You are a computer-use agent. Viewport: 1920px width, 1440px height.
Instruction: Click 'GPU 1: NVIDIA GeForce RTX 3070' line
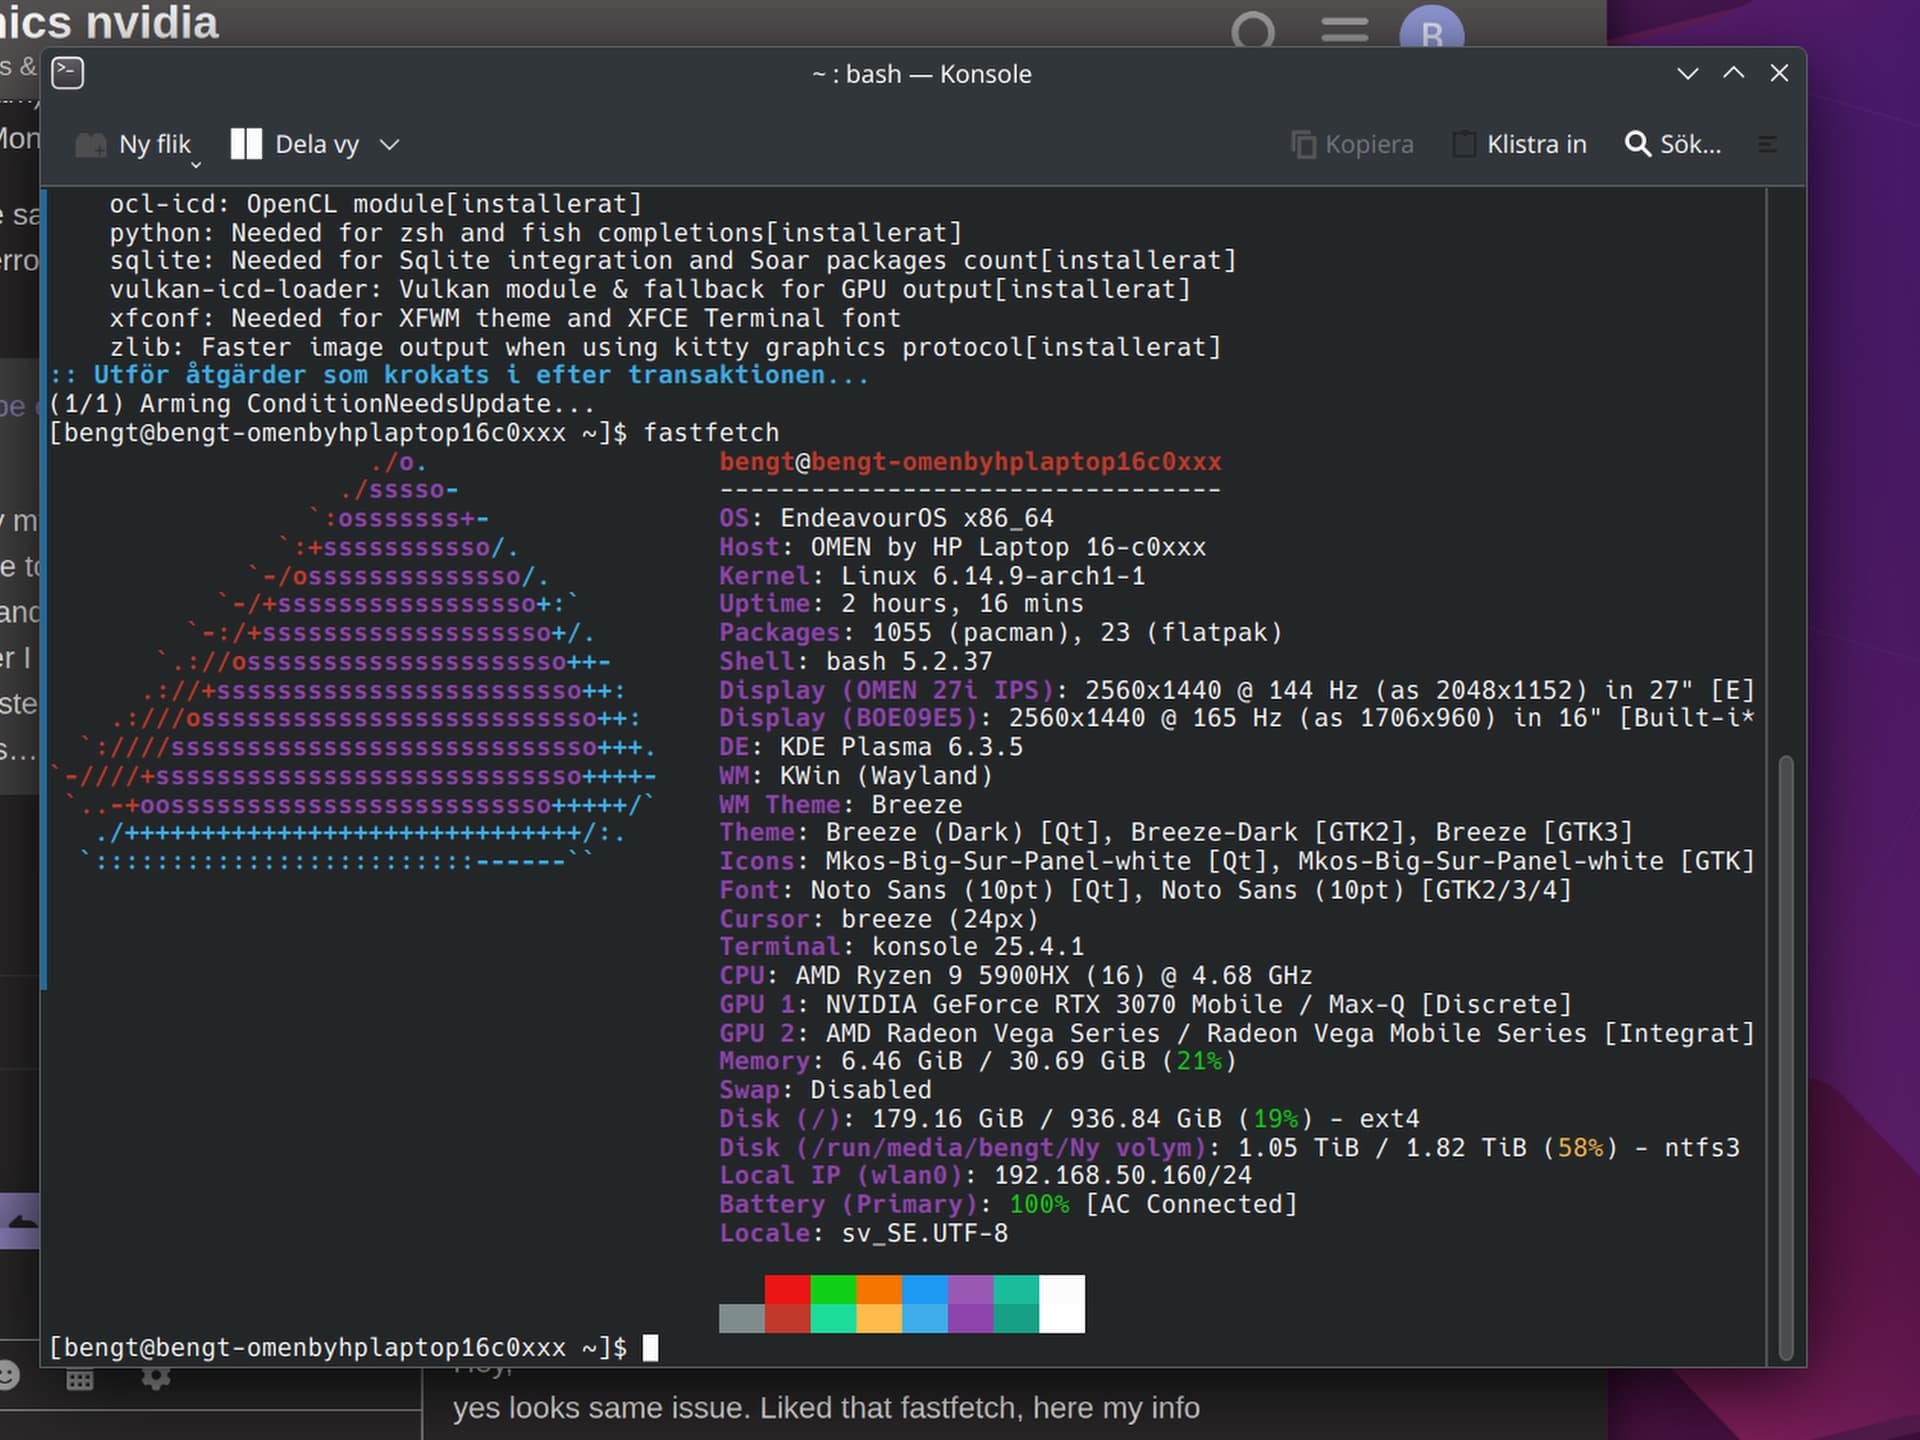coord(1146,1004)
